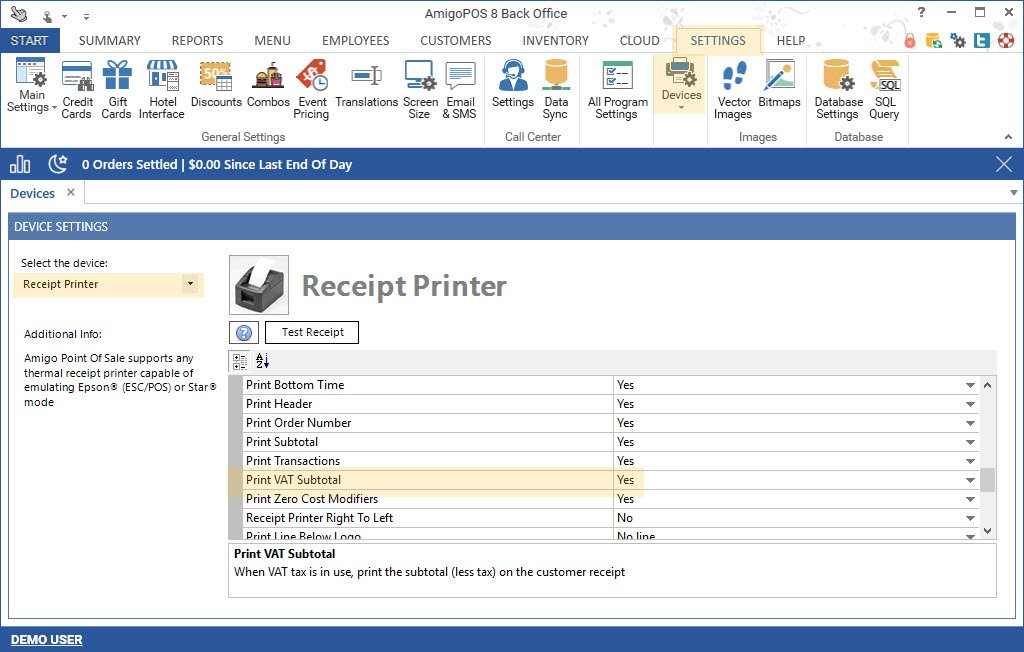1024x652 pixels.
Task: Open the Vector Images settings
Action: 733,88
